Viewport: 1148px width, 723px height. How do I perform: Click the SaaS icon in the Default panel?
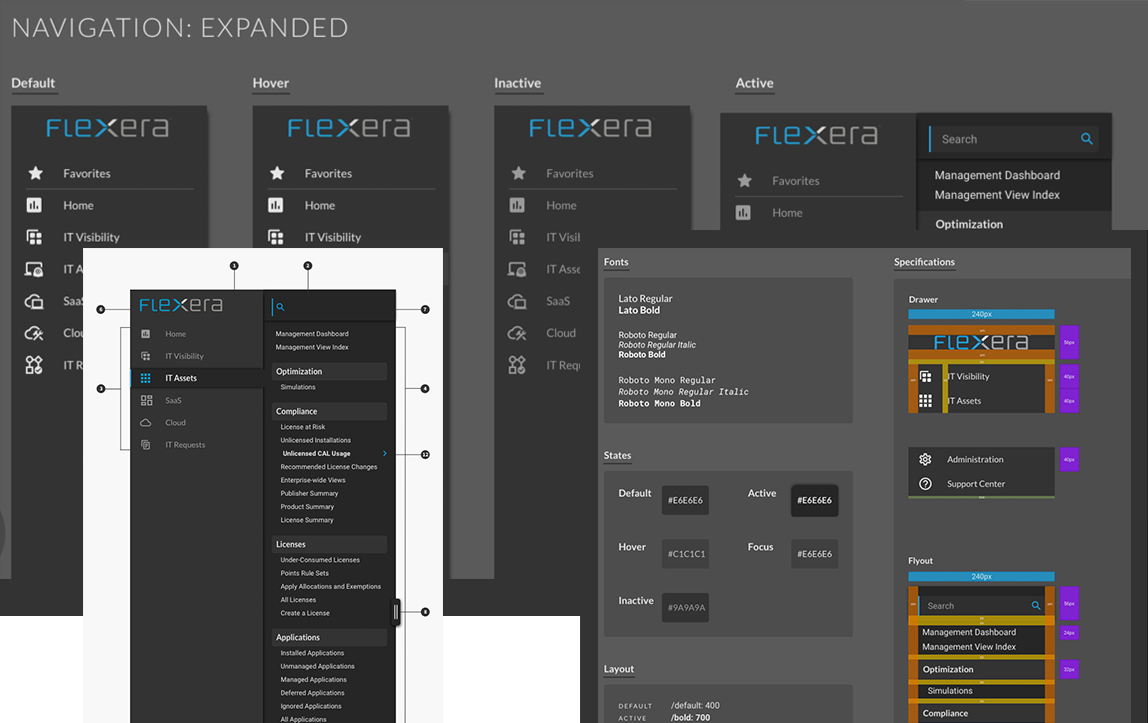(35, 301)
